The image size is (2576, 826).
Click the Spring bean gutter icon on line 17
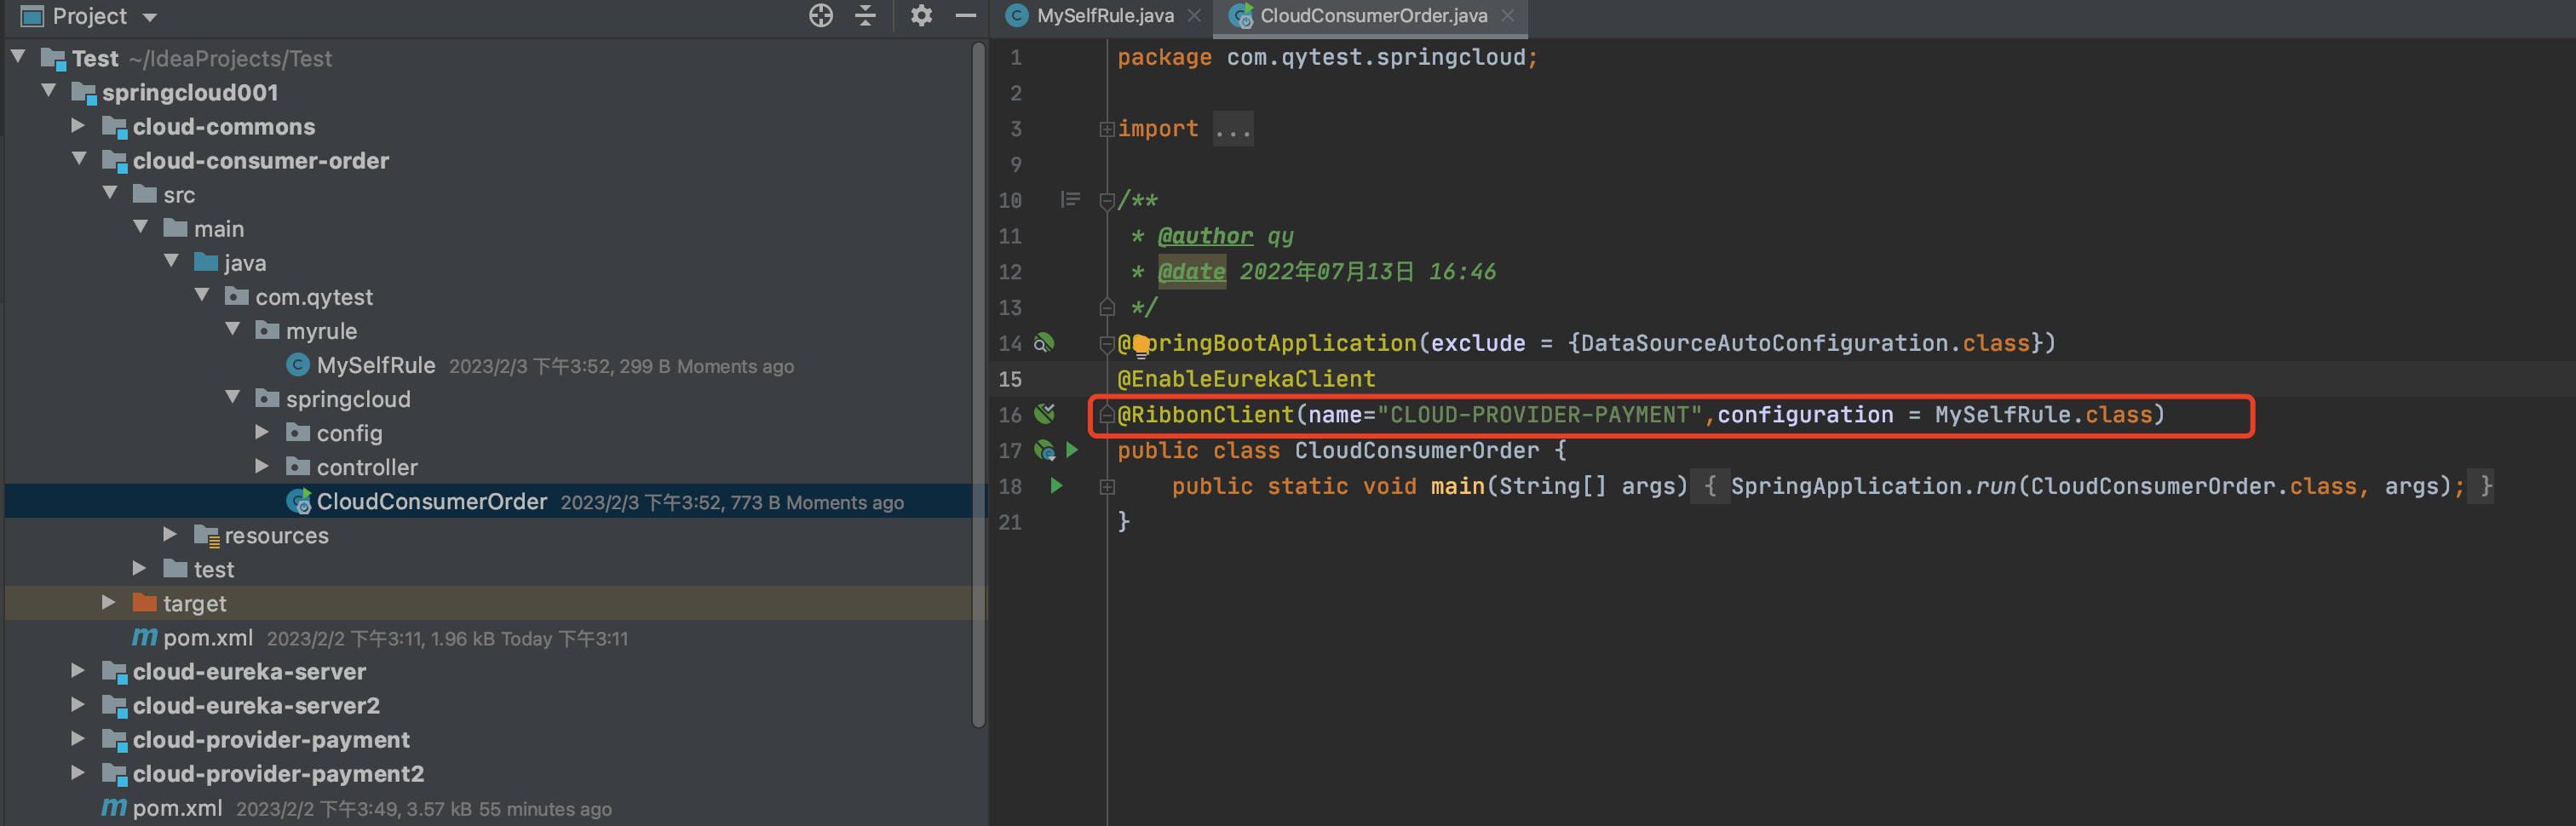[x=1044, y=450]
